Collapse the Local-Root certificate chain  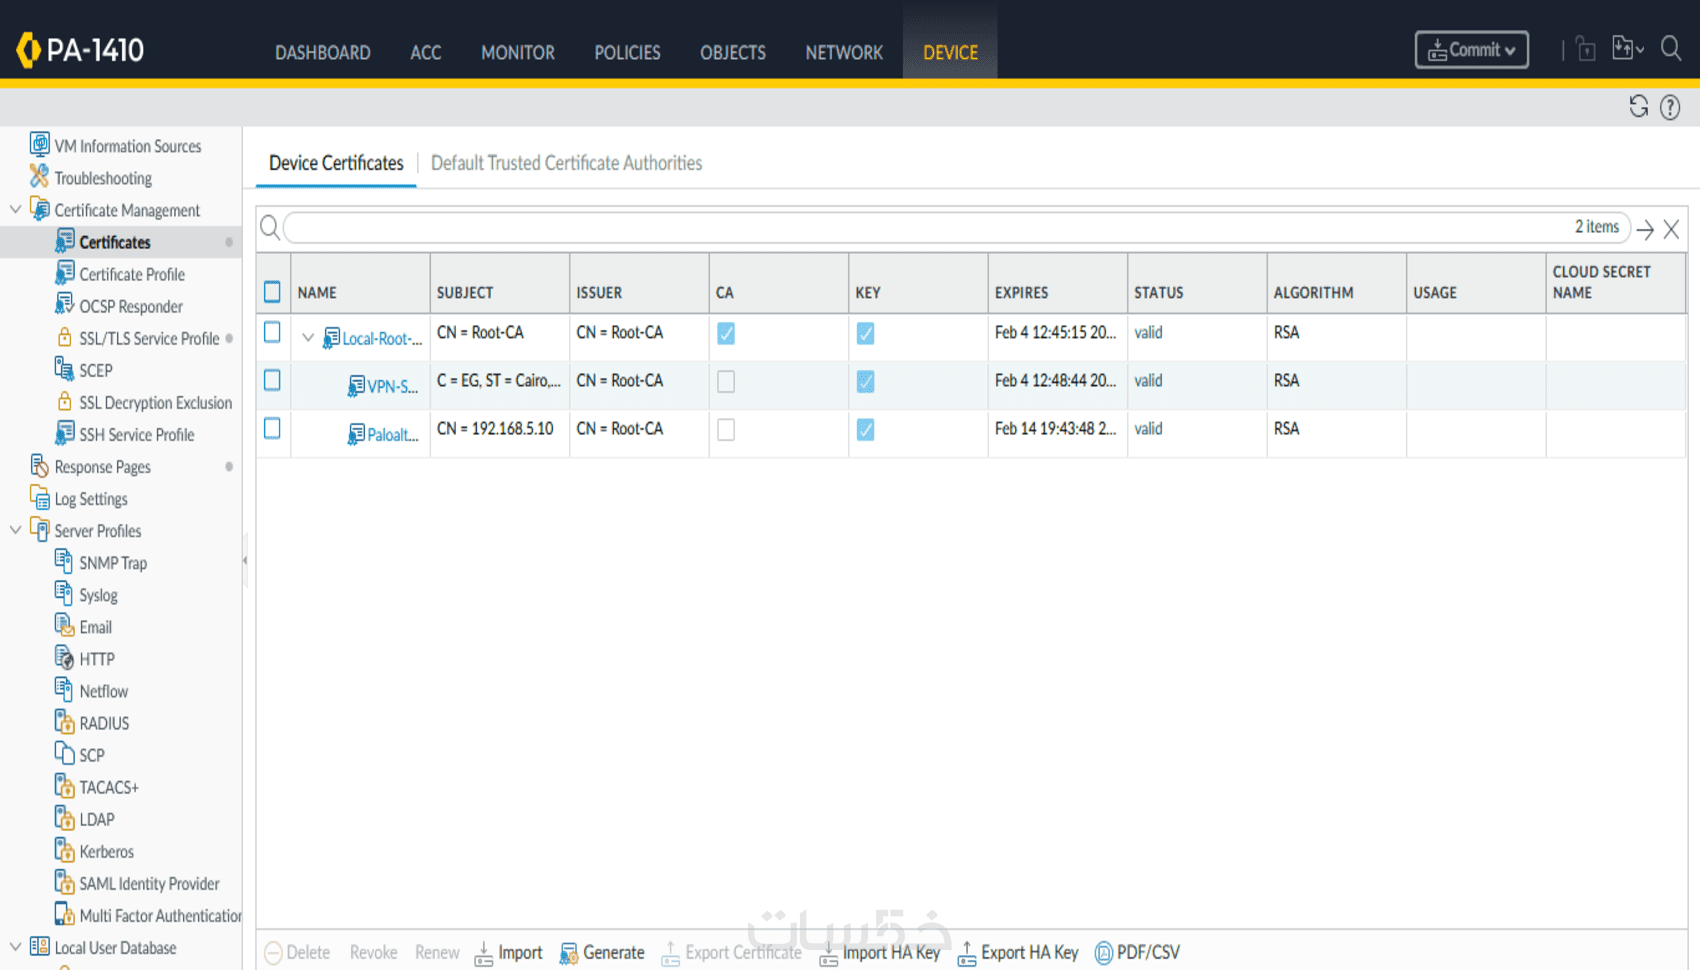pos(308,338)
